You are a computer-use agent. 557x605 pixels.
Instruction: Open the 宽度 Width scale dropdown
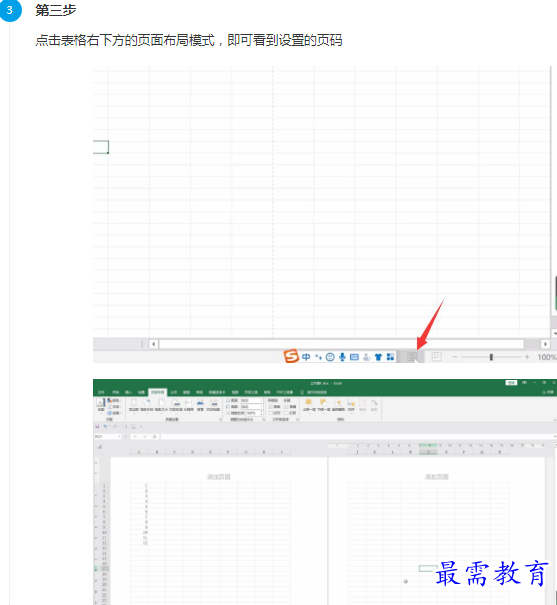pyautogui.click(x=252, y=400)
